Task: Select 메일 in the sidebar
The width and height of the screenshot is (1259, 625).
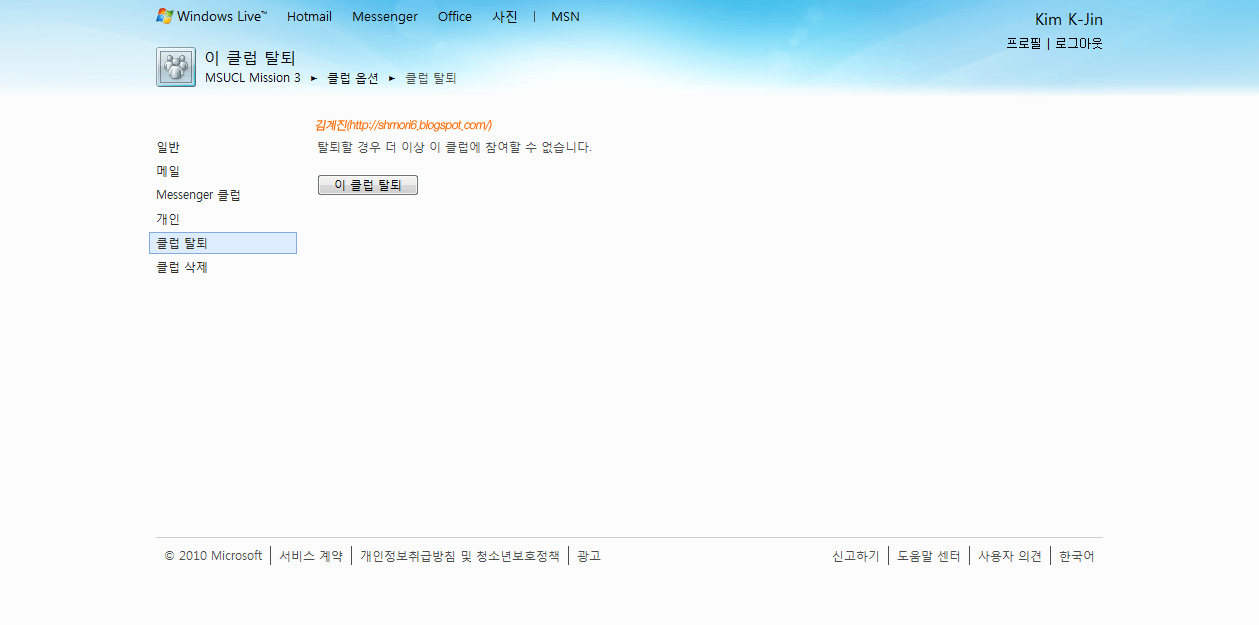Action: coord(168,171)
